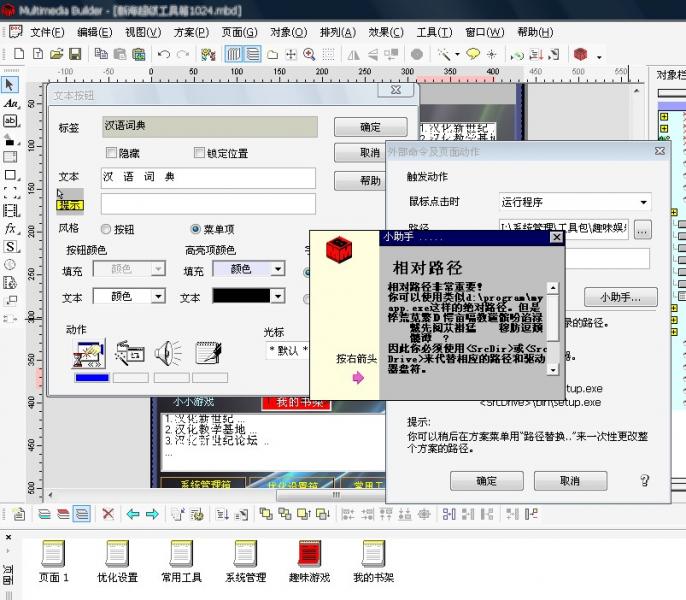Click the cyan right arrow for the next page
686x600 pixels.
pos(152,514)
